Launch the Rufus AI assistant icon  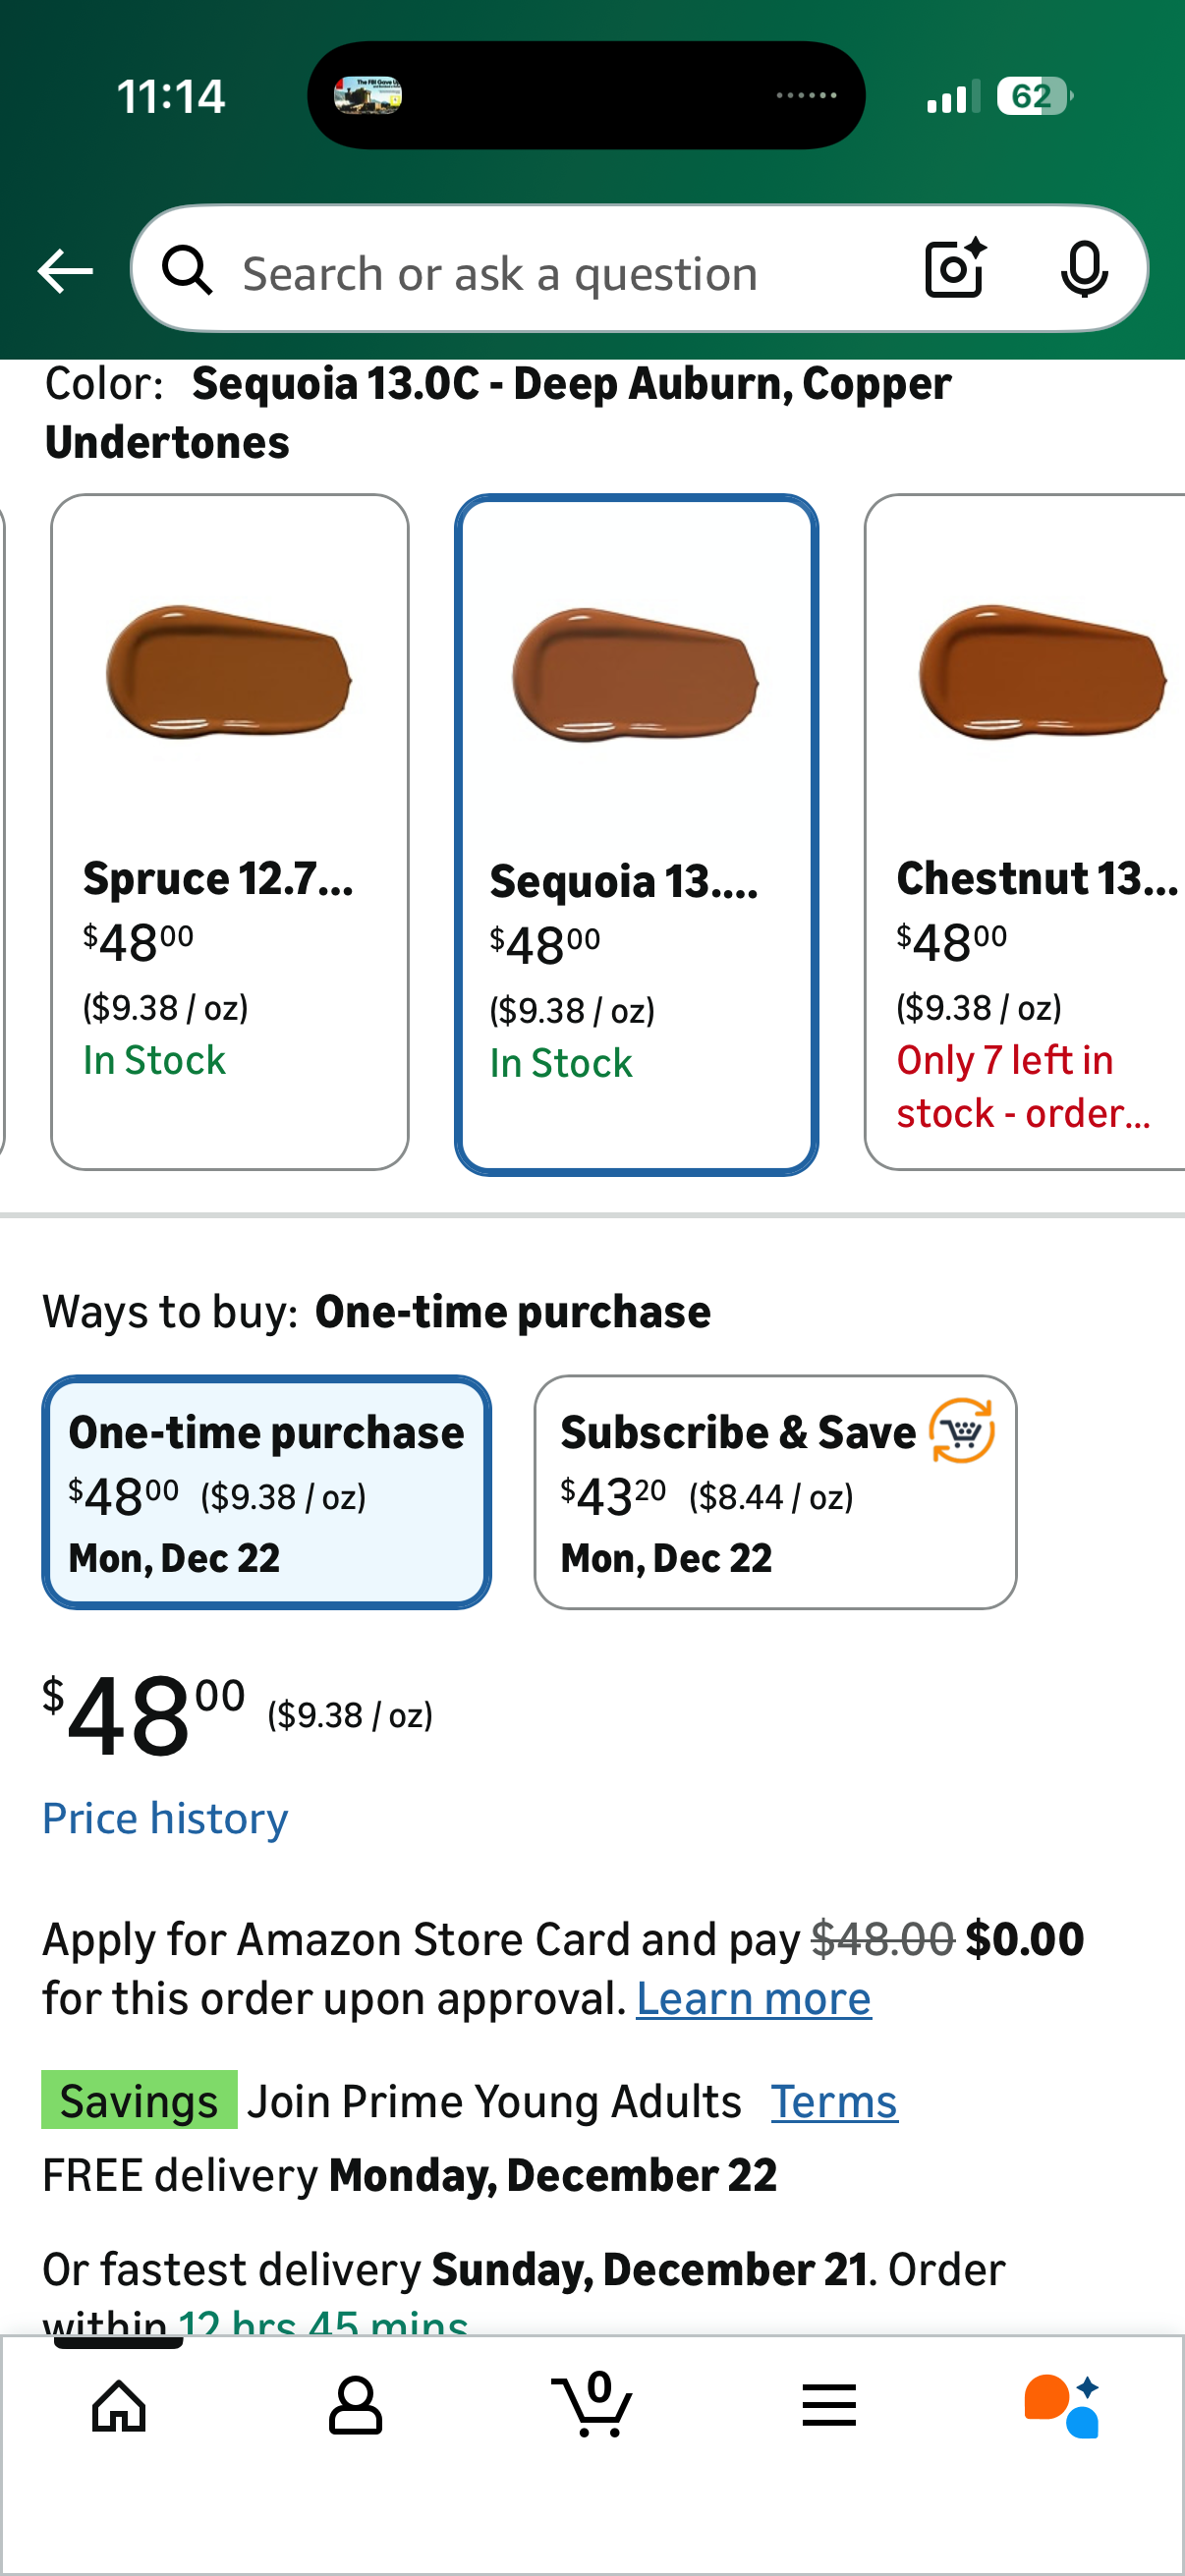point(1061,2405)
